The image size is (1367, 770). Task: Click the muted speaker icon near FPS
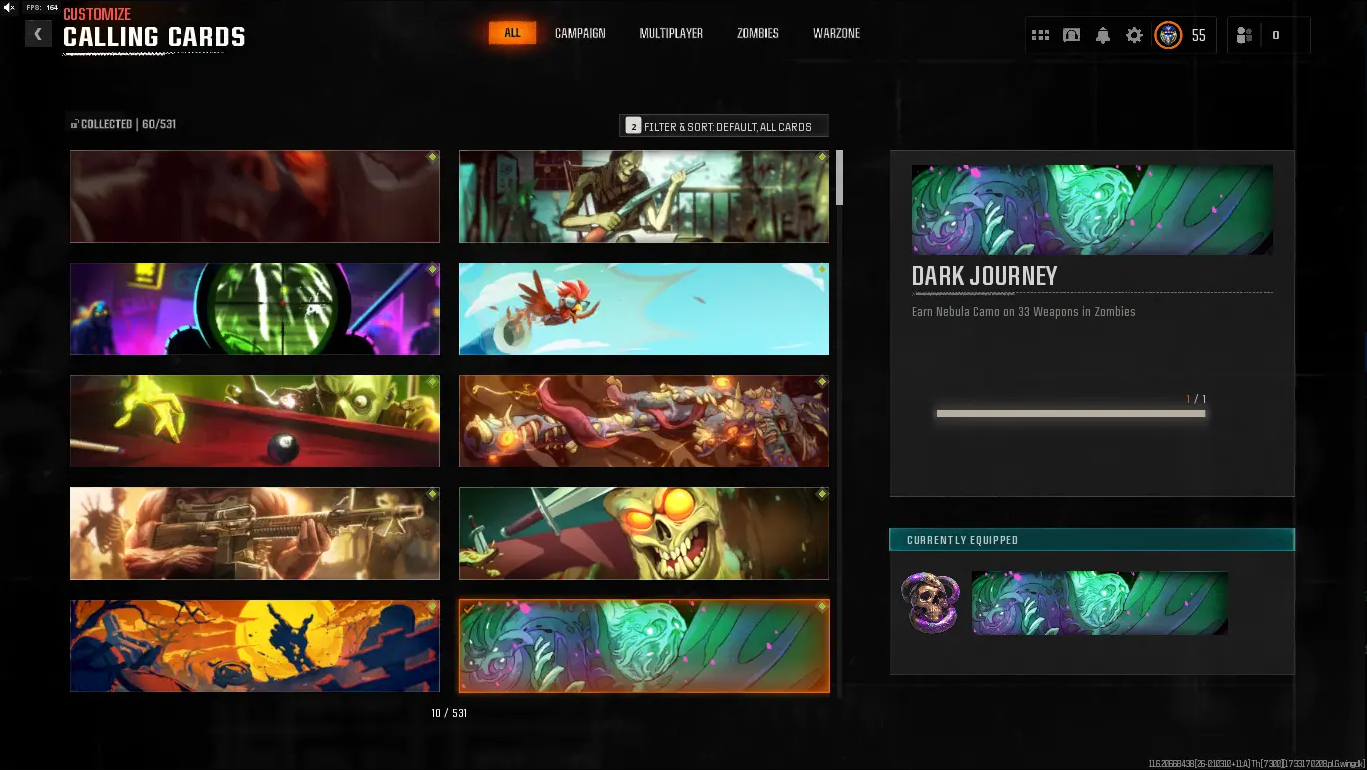tap(9, 7)
